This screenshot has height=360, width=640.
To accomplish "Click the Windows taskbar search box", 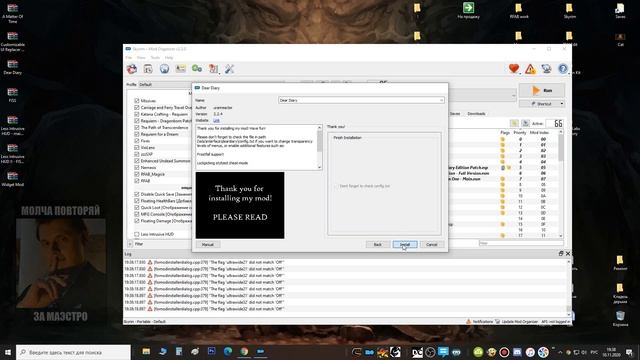I will (73, 352).
